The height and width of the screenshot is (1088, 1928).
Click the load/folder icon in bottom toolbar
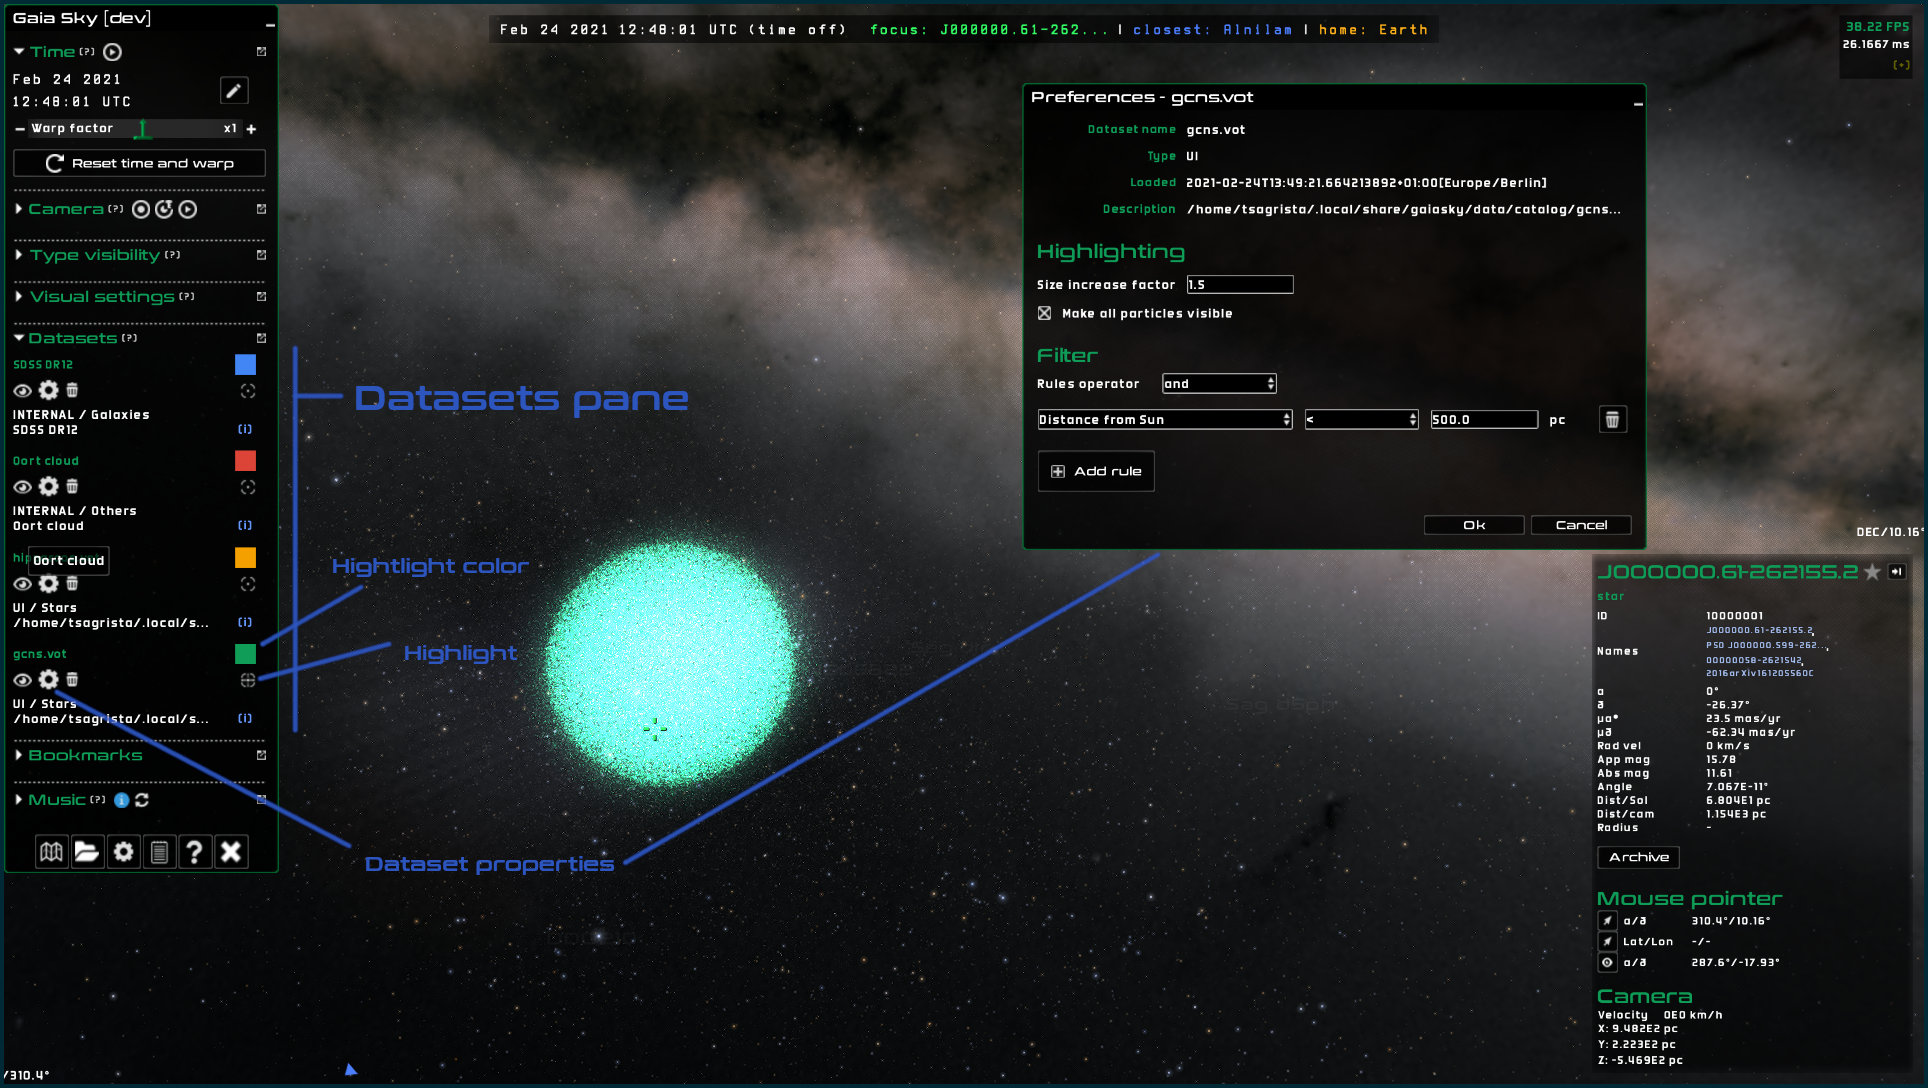[86, 851]
